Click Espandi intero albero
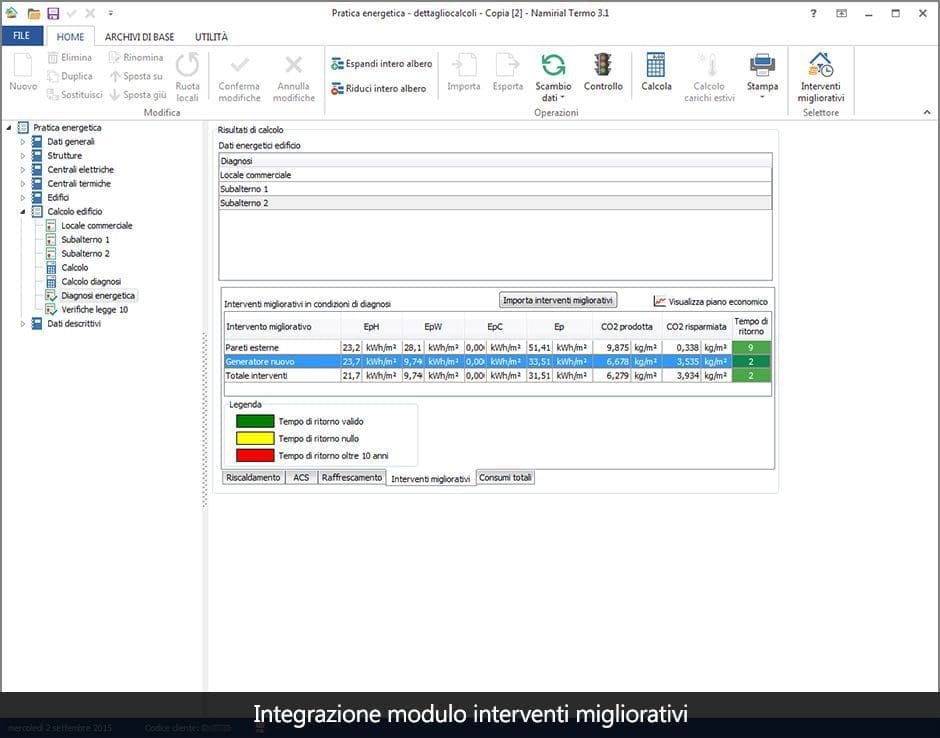This screenshot has height=738, width=940. click(x=381, y=64)
